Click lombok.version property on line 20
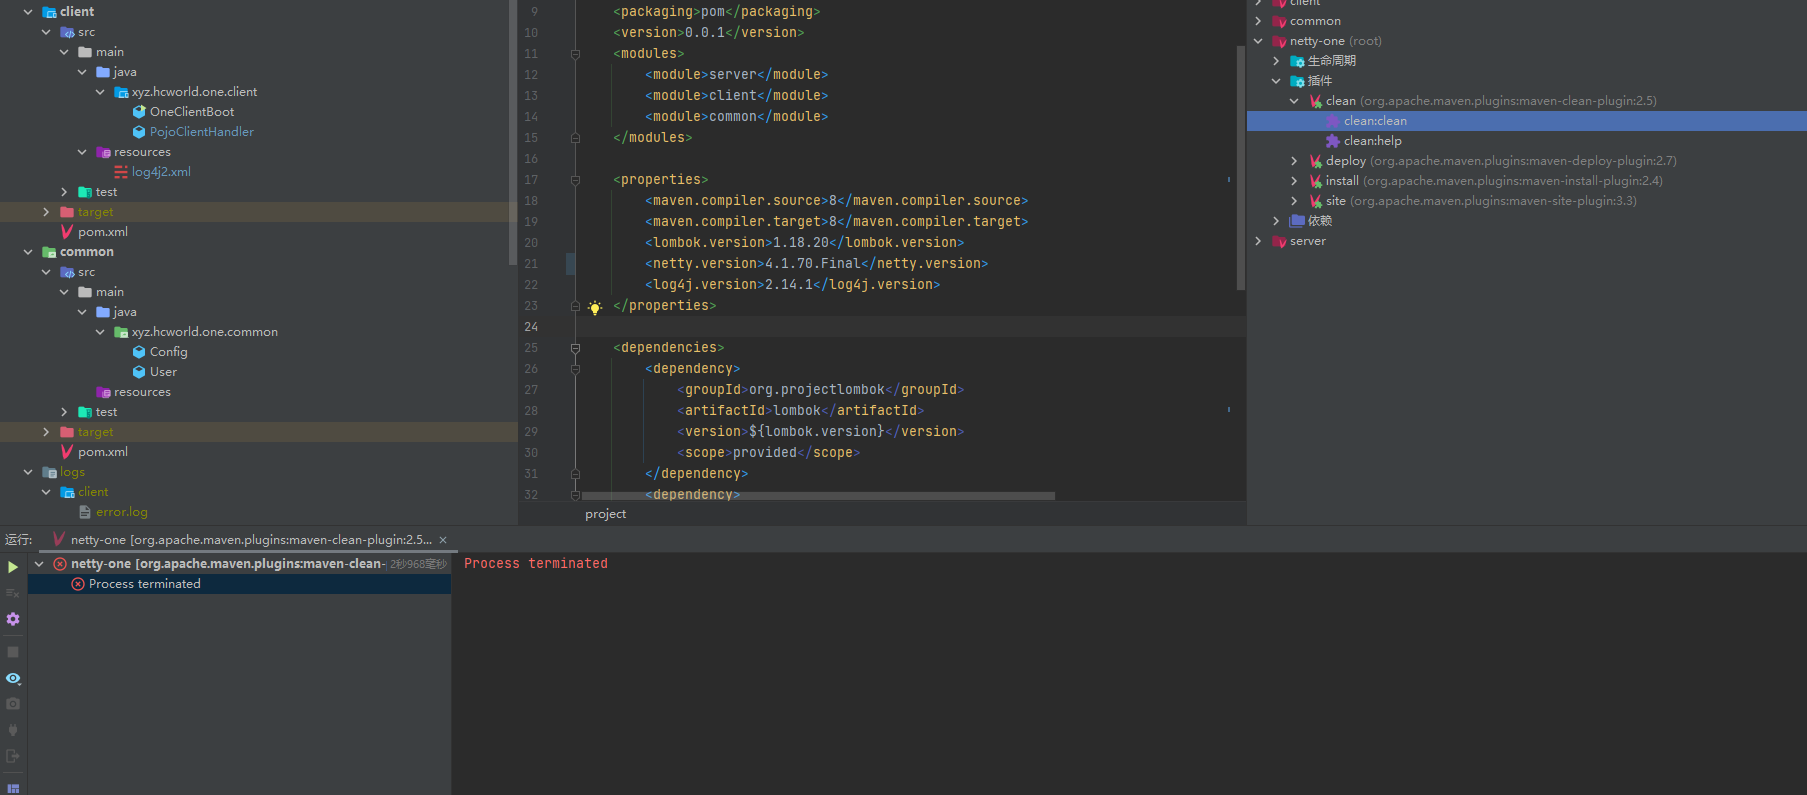The height and width of the screenshot is (795, 1807). pyautogui.click(x=804, y=243)
